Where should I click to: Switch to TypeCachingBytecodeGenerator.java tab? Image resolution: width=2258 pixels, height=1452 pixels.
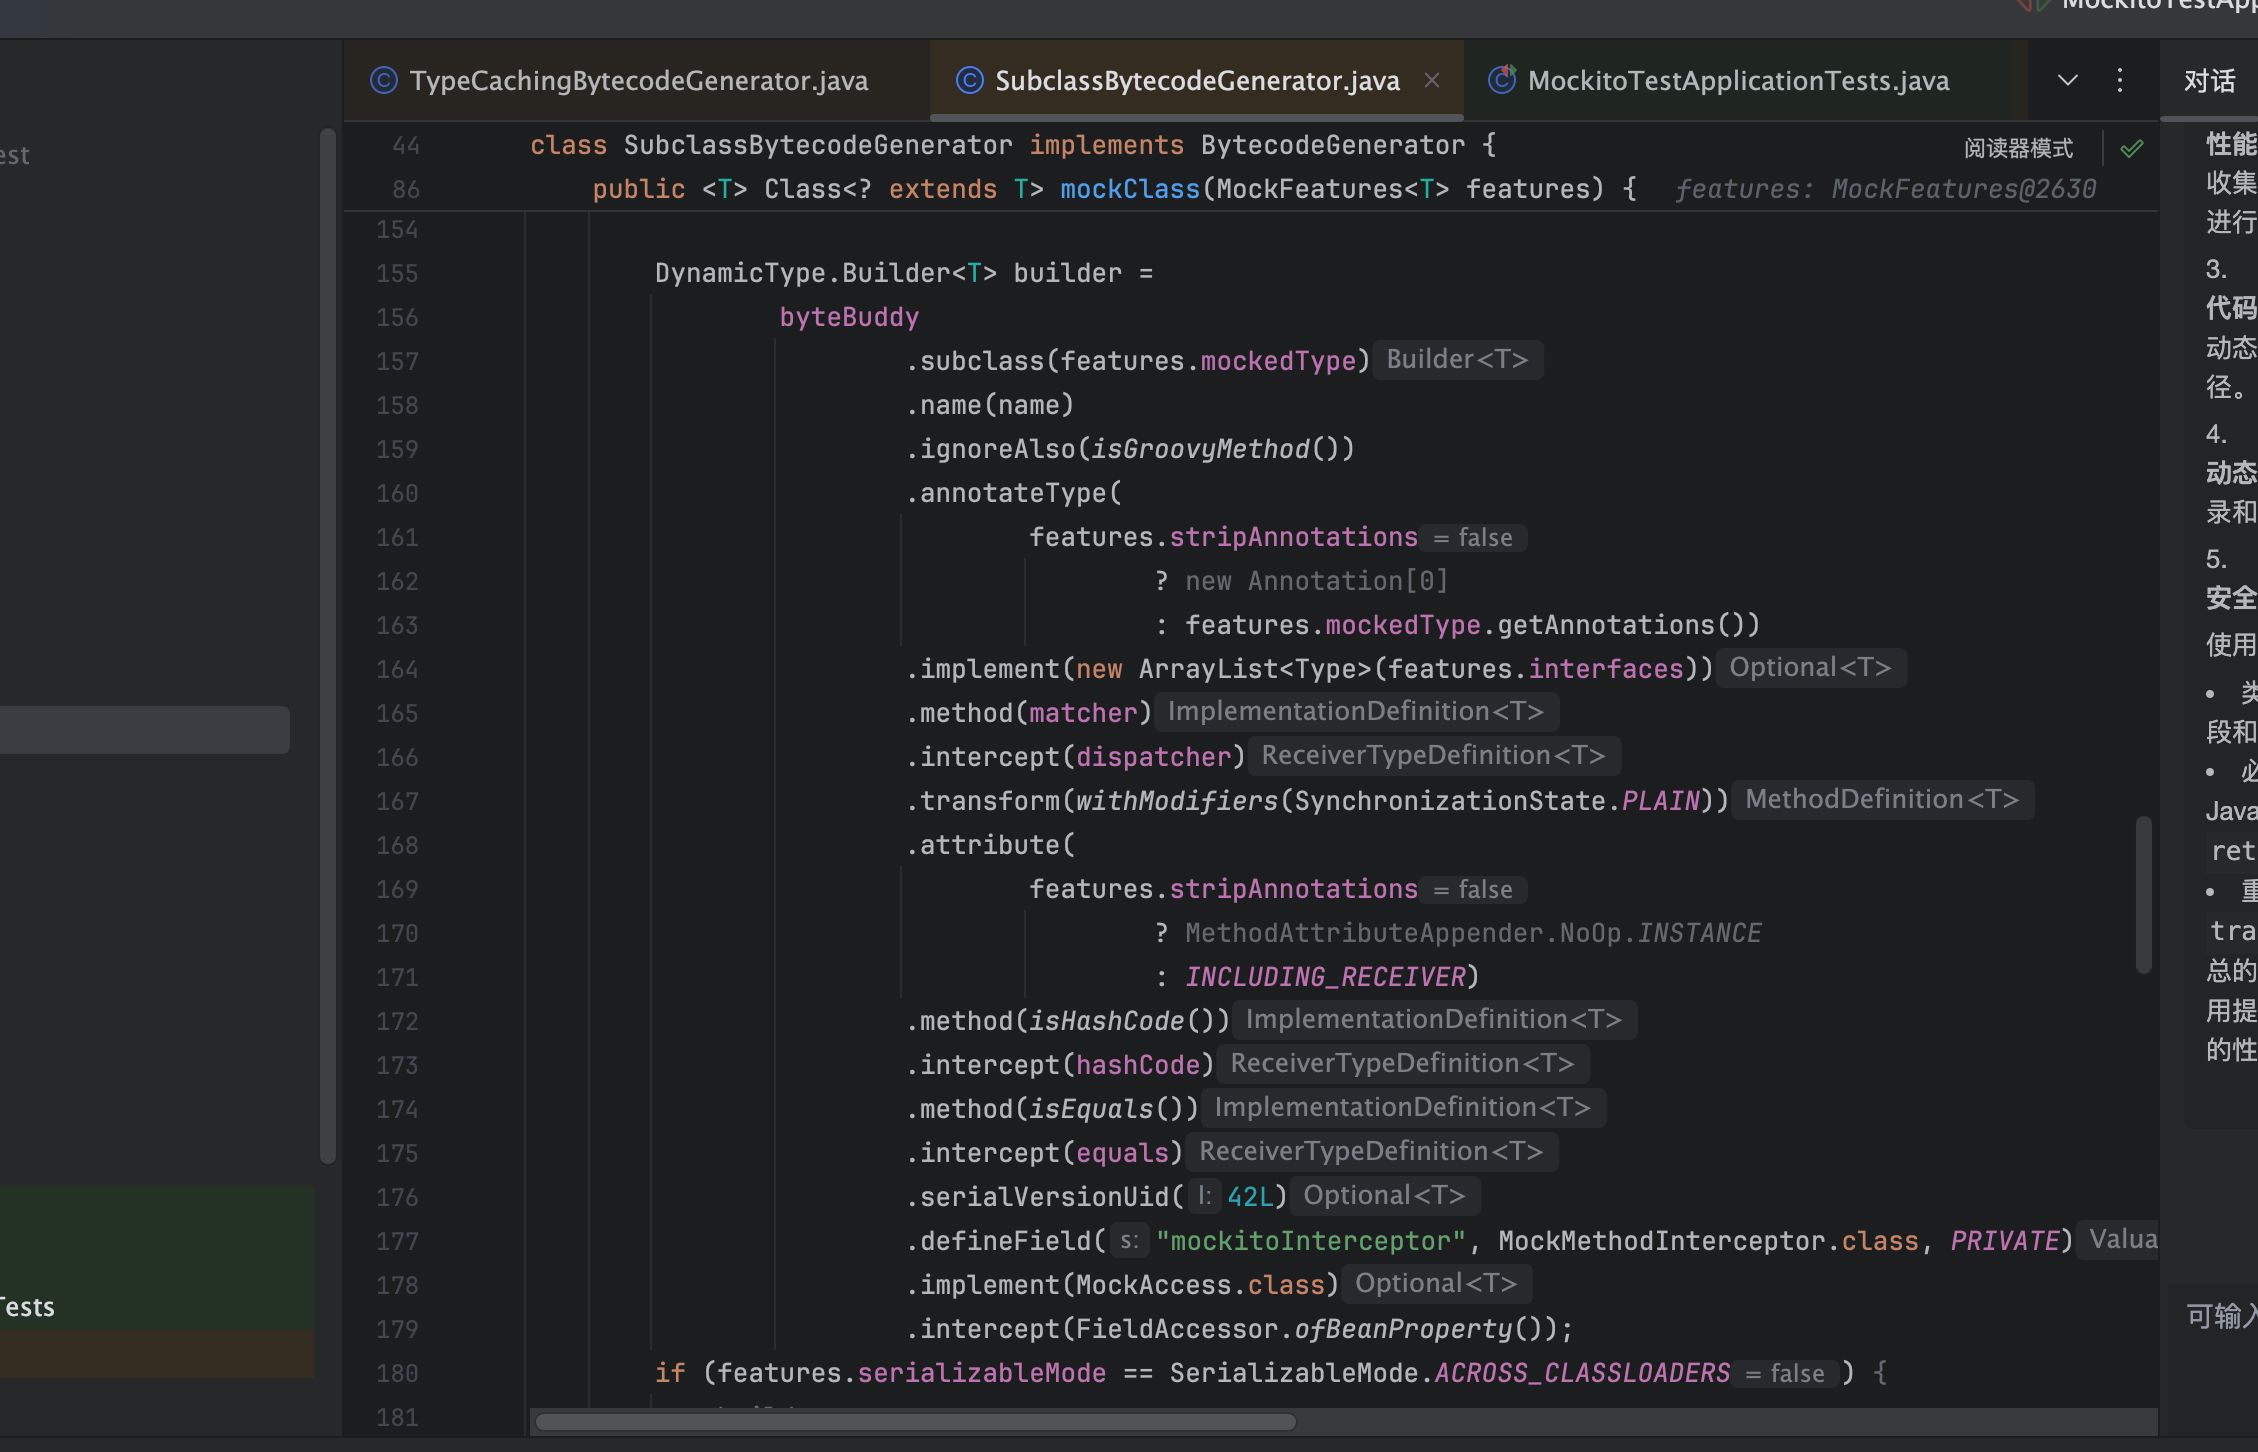(620, 81)
